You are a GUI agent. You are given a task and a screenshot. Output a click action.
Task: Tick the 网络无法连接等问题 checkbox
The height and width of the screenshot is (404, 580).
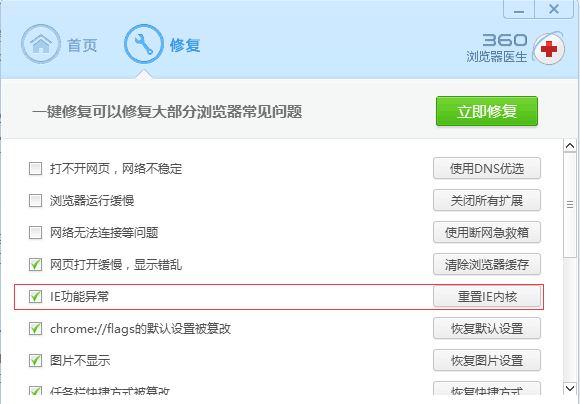pos(36,233)
